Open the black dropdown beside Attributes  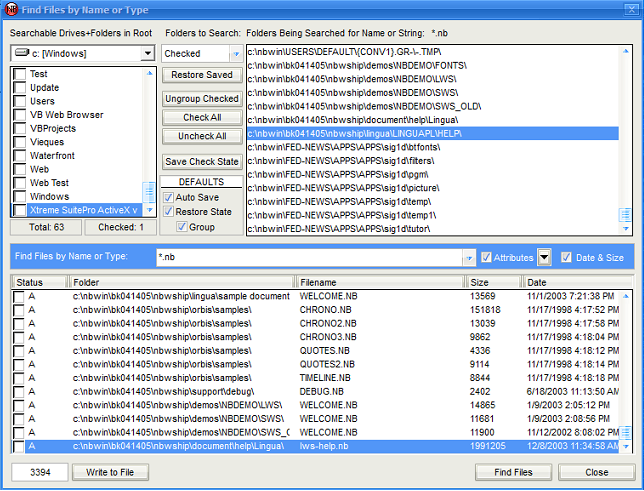tap(544, 258)
